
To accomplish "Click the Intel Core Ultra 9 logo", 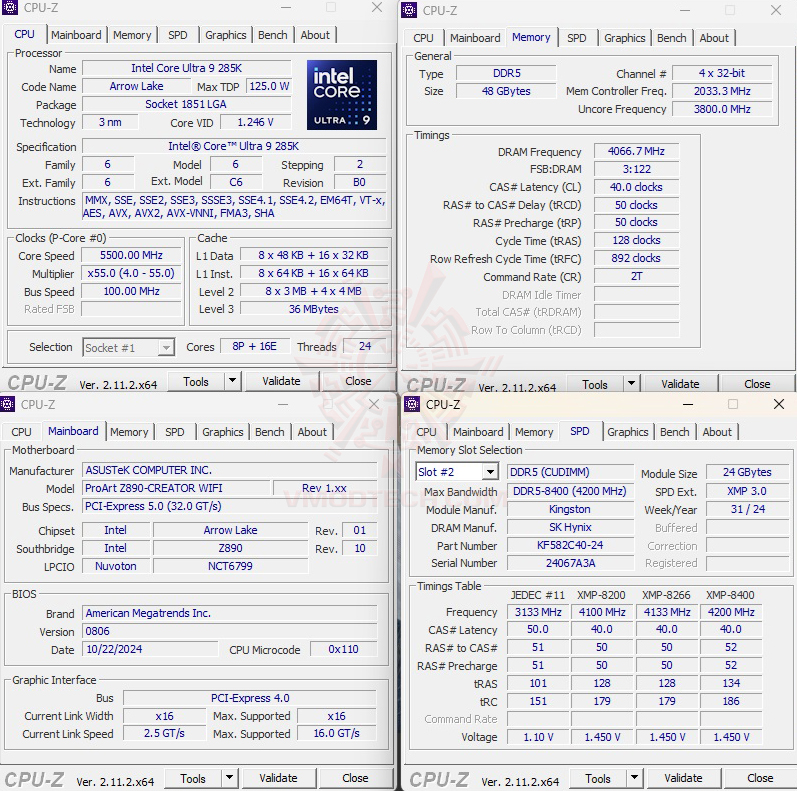I will pyautogui.click(x=342, y=95).
